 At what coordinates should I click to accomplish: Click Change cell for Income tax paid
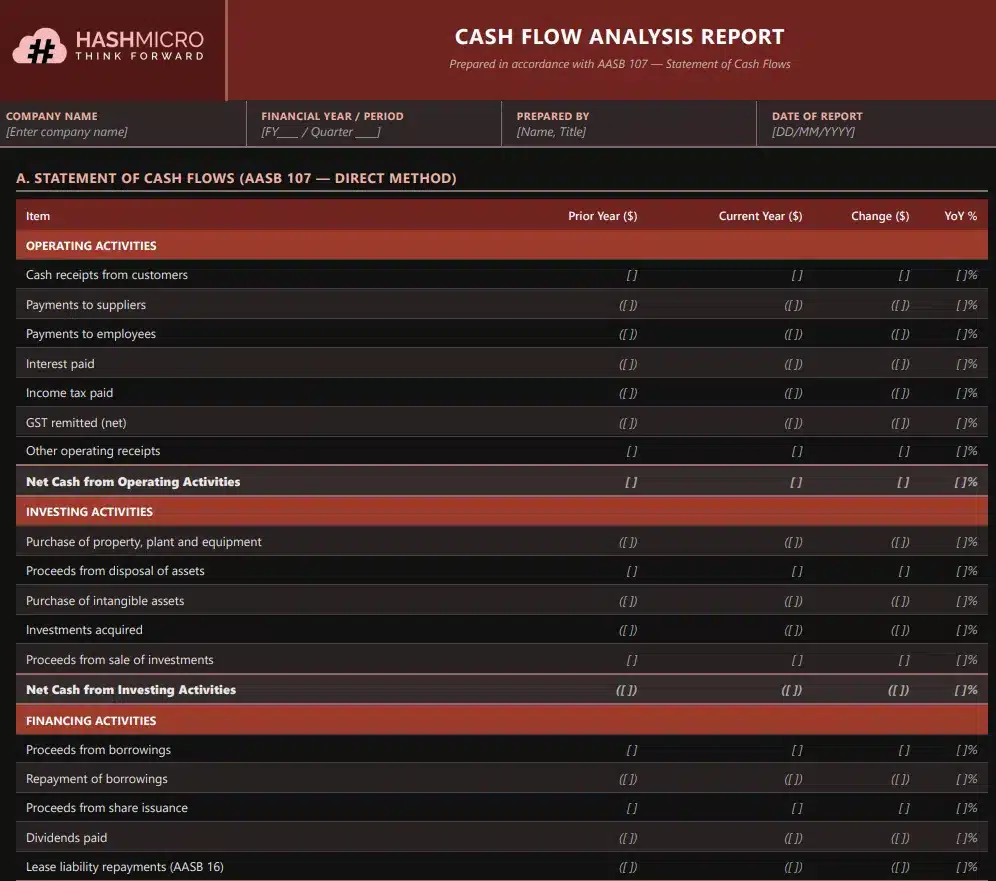point(900,393)
